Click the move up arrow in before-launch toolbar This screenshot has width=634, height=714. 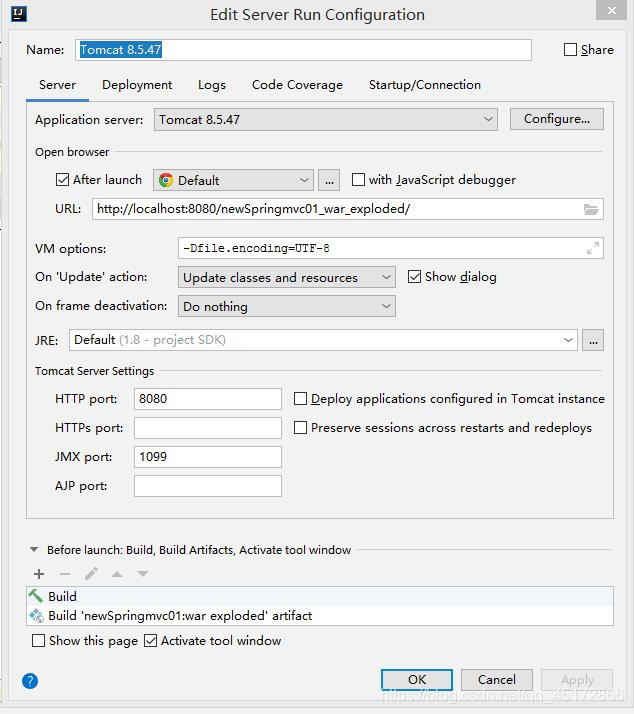tap(117, 574)
